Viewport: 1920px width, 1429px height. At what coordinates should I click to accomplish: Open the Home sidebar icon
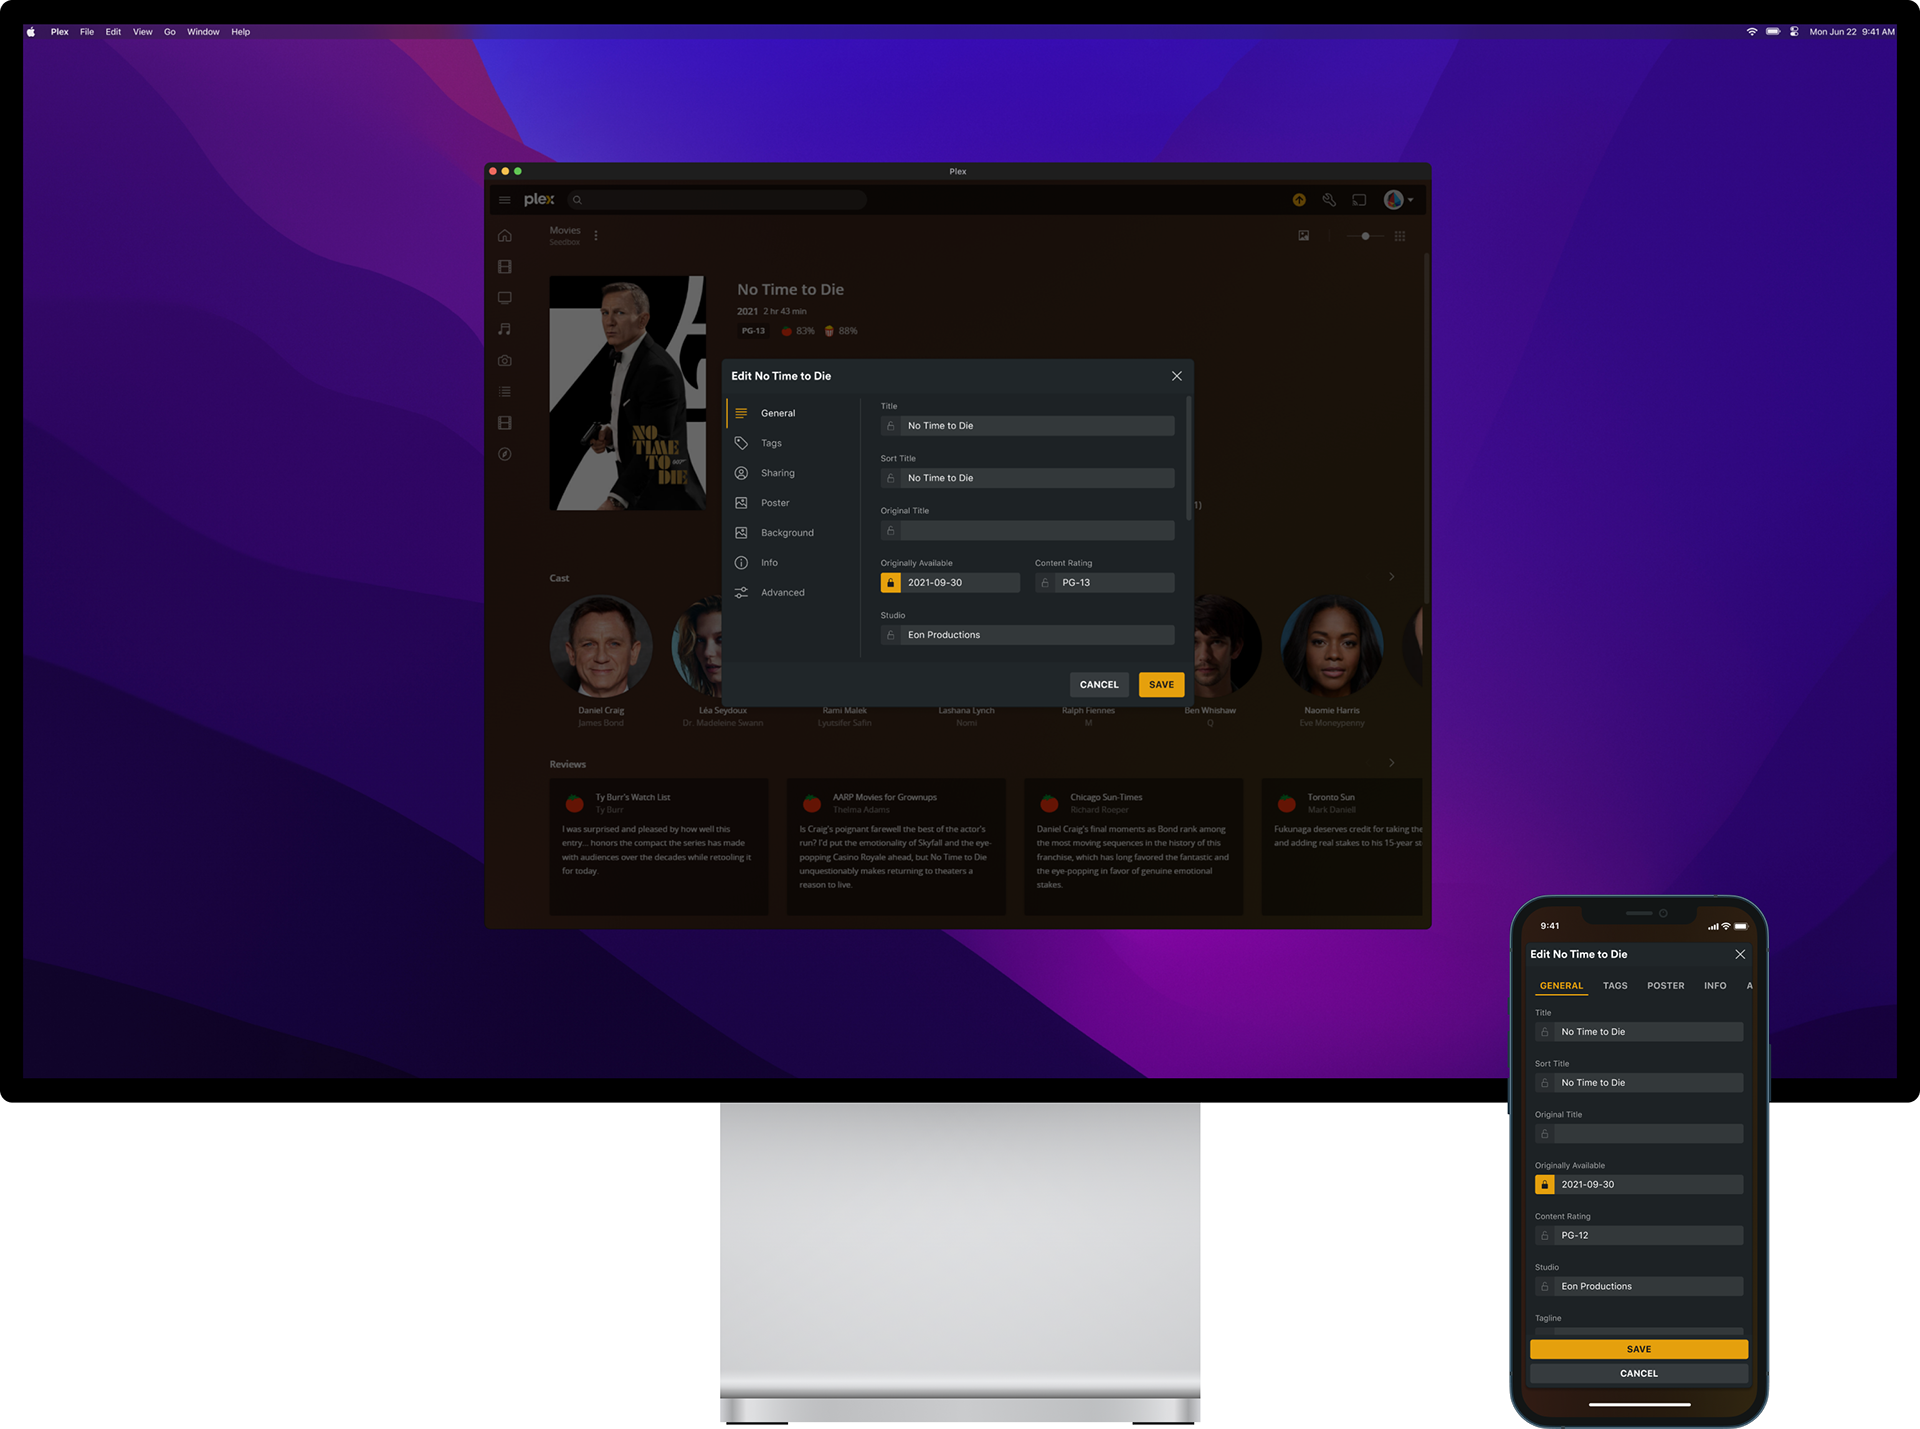(505, 236)
